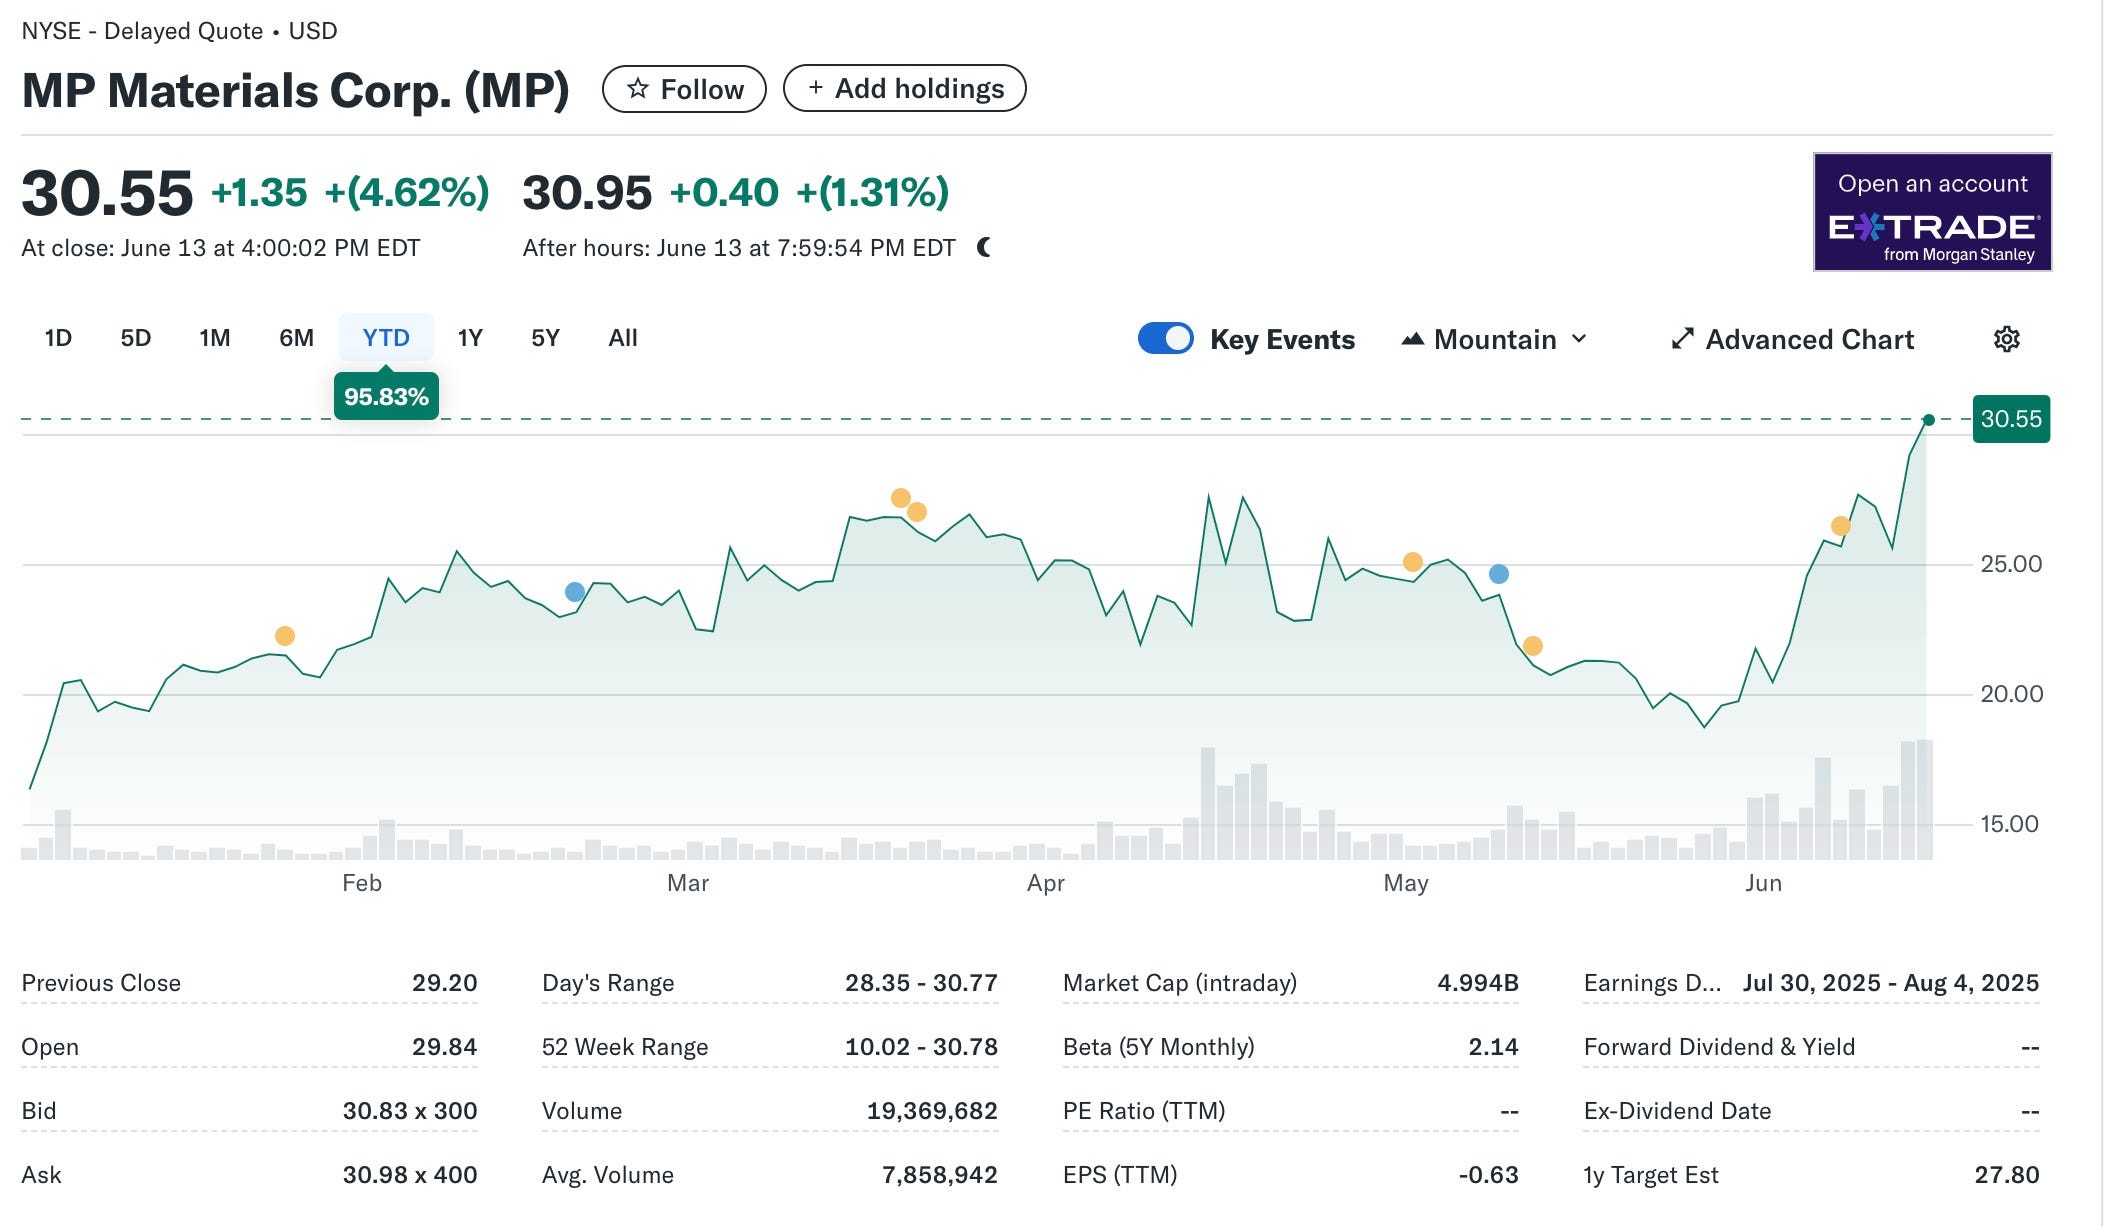The image size is (2104, 1226).
Task: Click the Add holdings button
Action: (x=904, y=88)
